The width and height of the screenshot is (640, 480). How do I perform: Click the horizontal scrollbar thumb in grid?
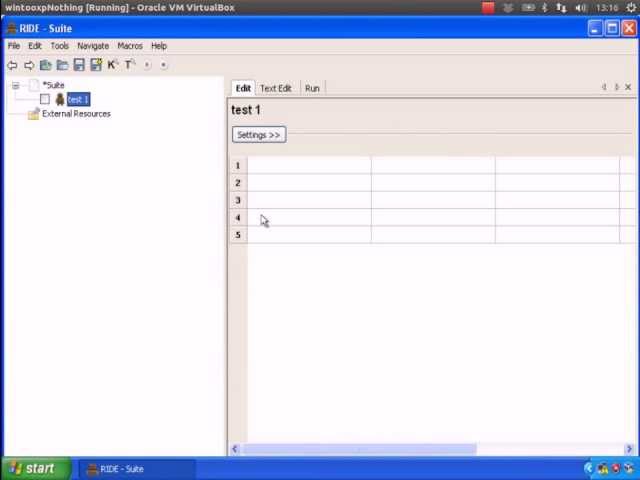coord(360,449)
